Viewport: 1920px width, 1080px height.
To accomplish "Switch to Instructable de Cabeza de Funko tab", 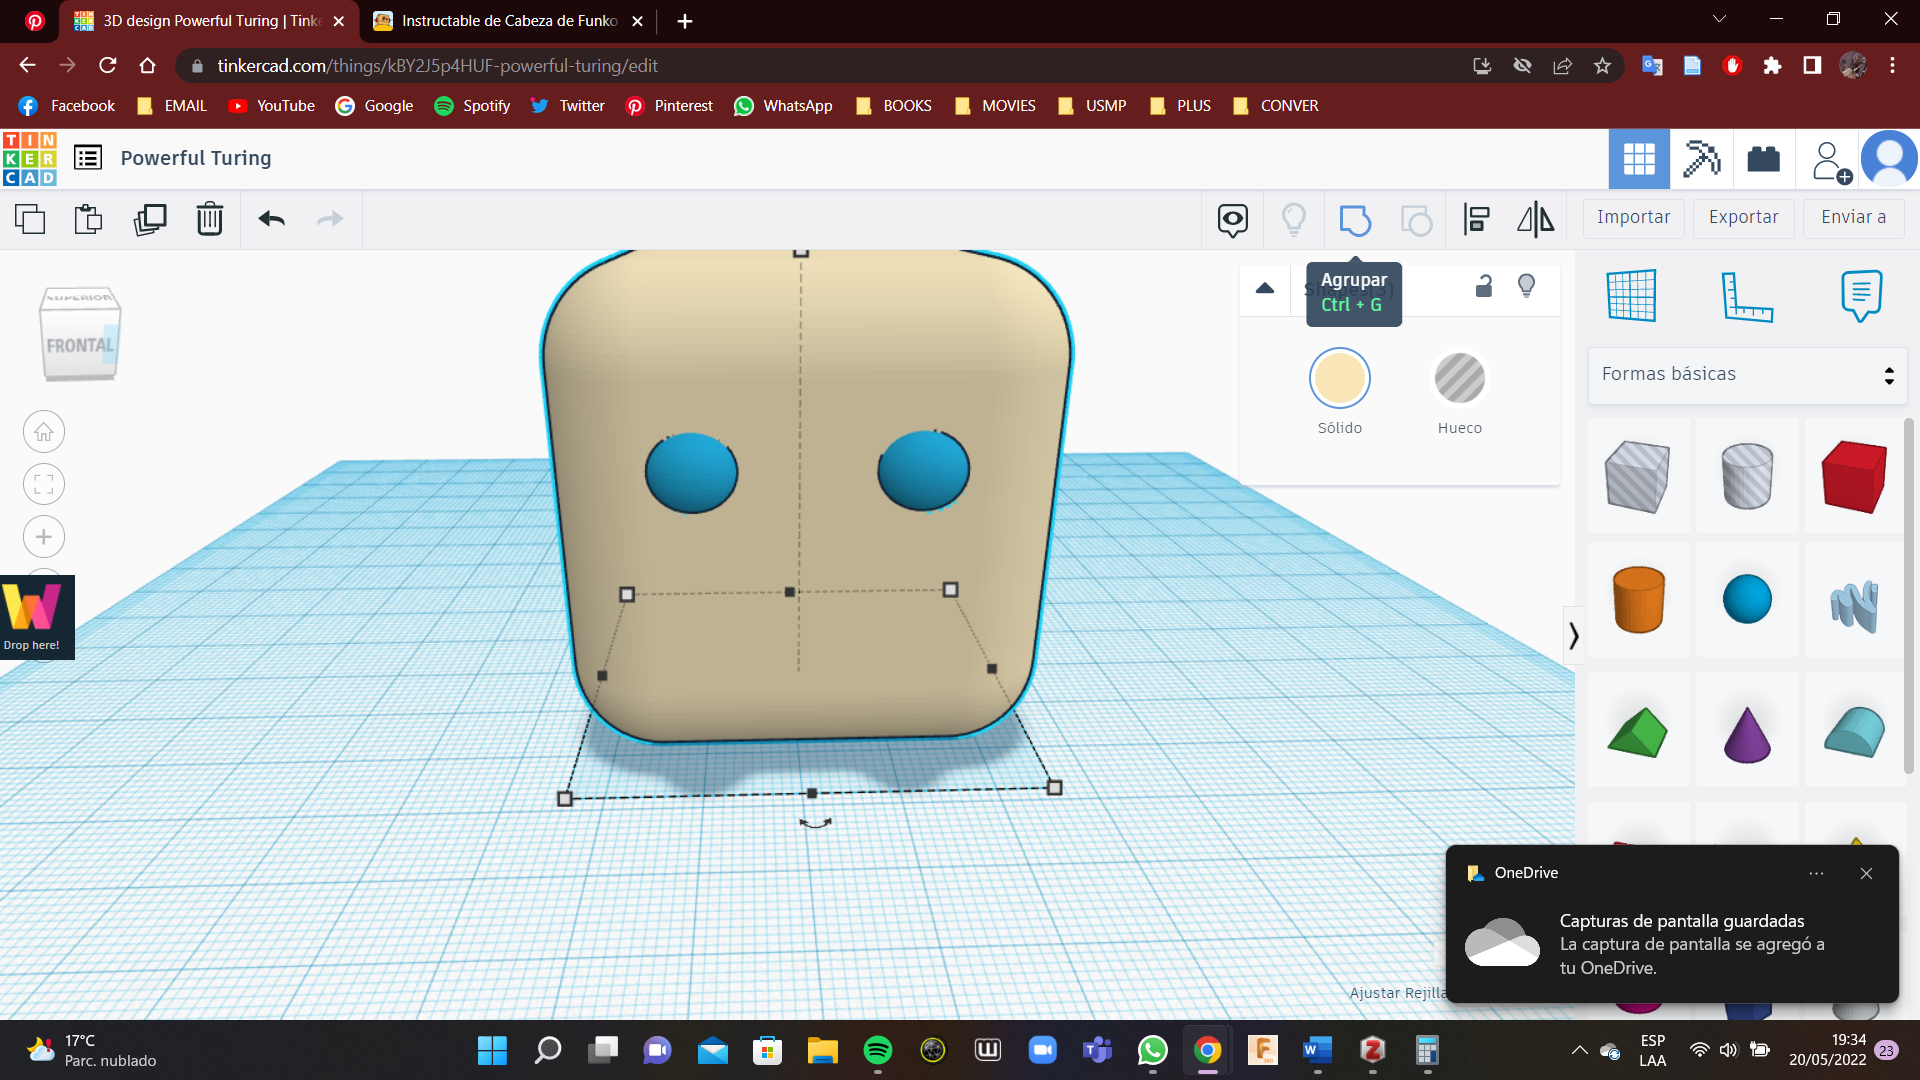I will [x=508, y=21].
